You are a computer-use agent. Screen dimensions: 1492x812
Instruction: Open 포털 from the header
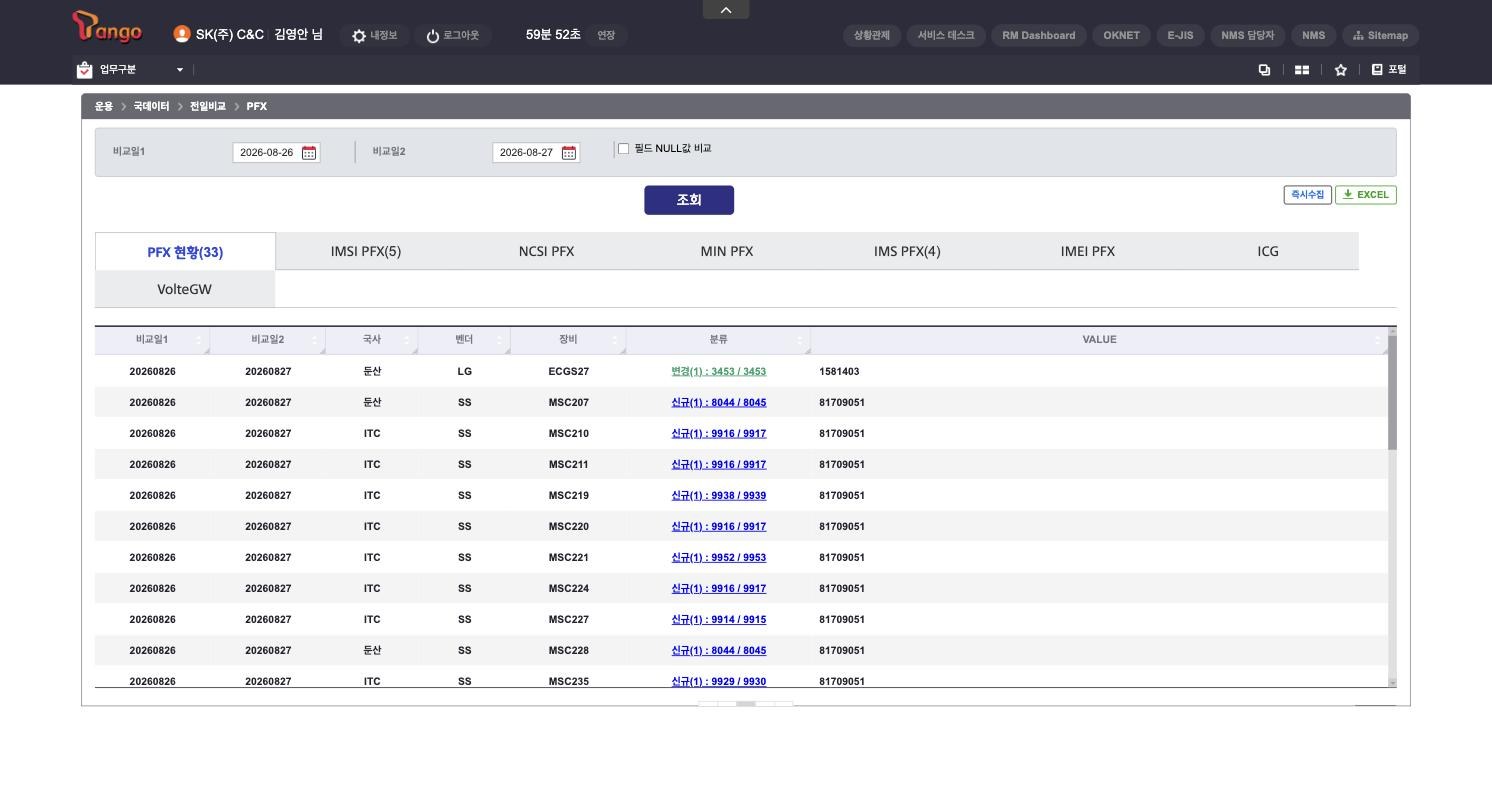(x=1389, y=70)
